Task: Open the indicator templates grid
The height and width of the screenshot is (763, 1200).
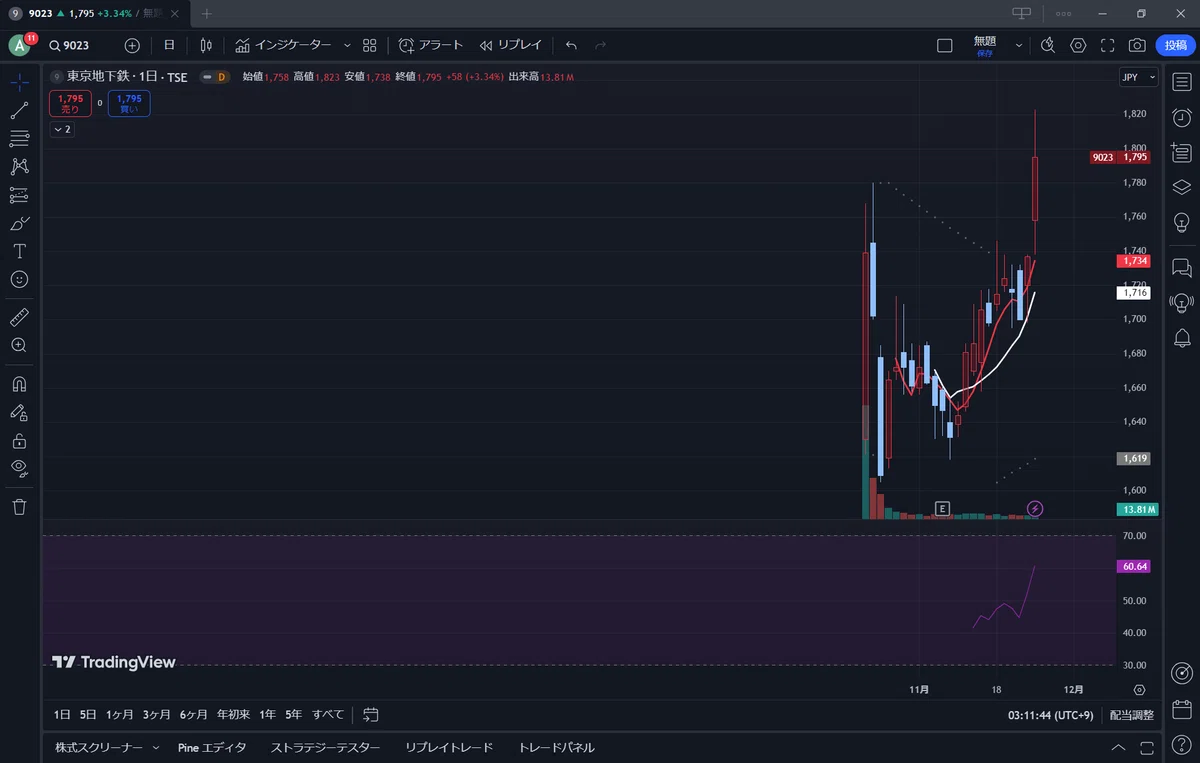Action: pos(370,45)
